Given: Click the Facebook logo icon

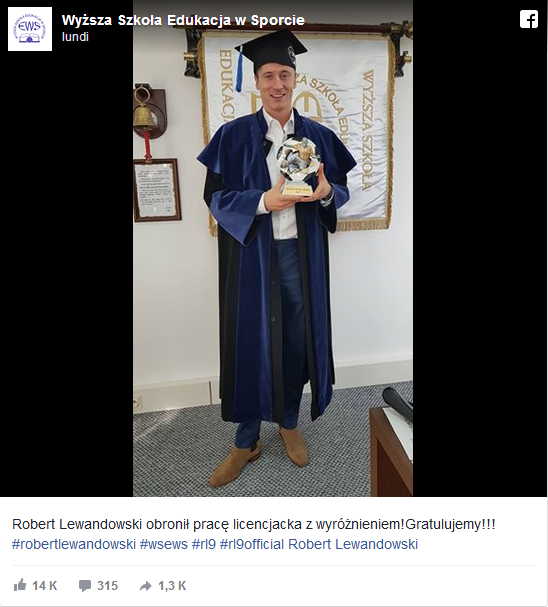Looking at the screenshot, I should [x=529, y=19].
